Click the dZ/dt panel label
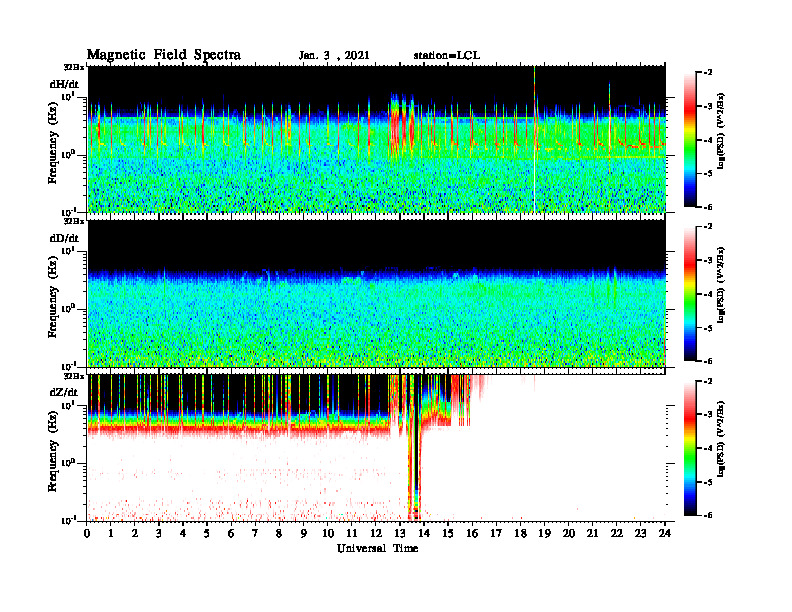Image resolution: width=792 pixels, height=612 pixels. click(x=64, y=392)
